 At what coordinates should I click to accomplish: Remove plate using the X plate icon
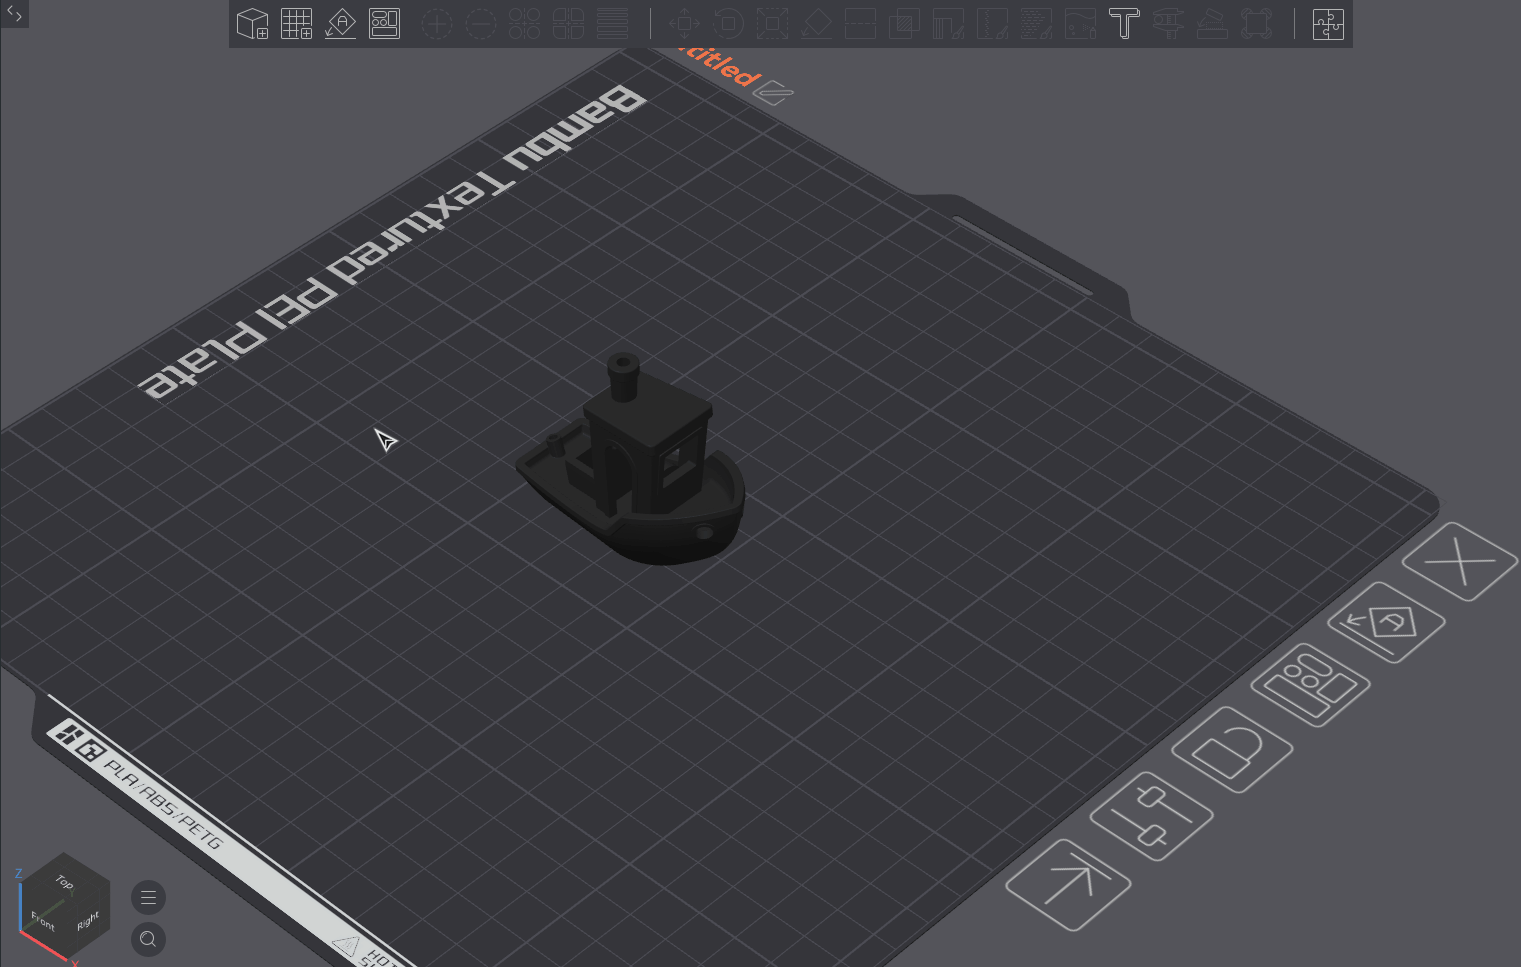[x=1460, y=561]
